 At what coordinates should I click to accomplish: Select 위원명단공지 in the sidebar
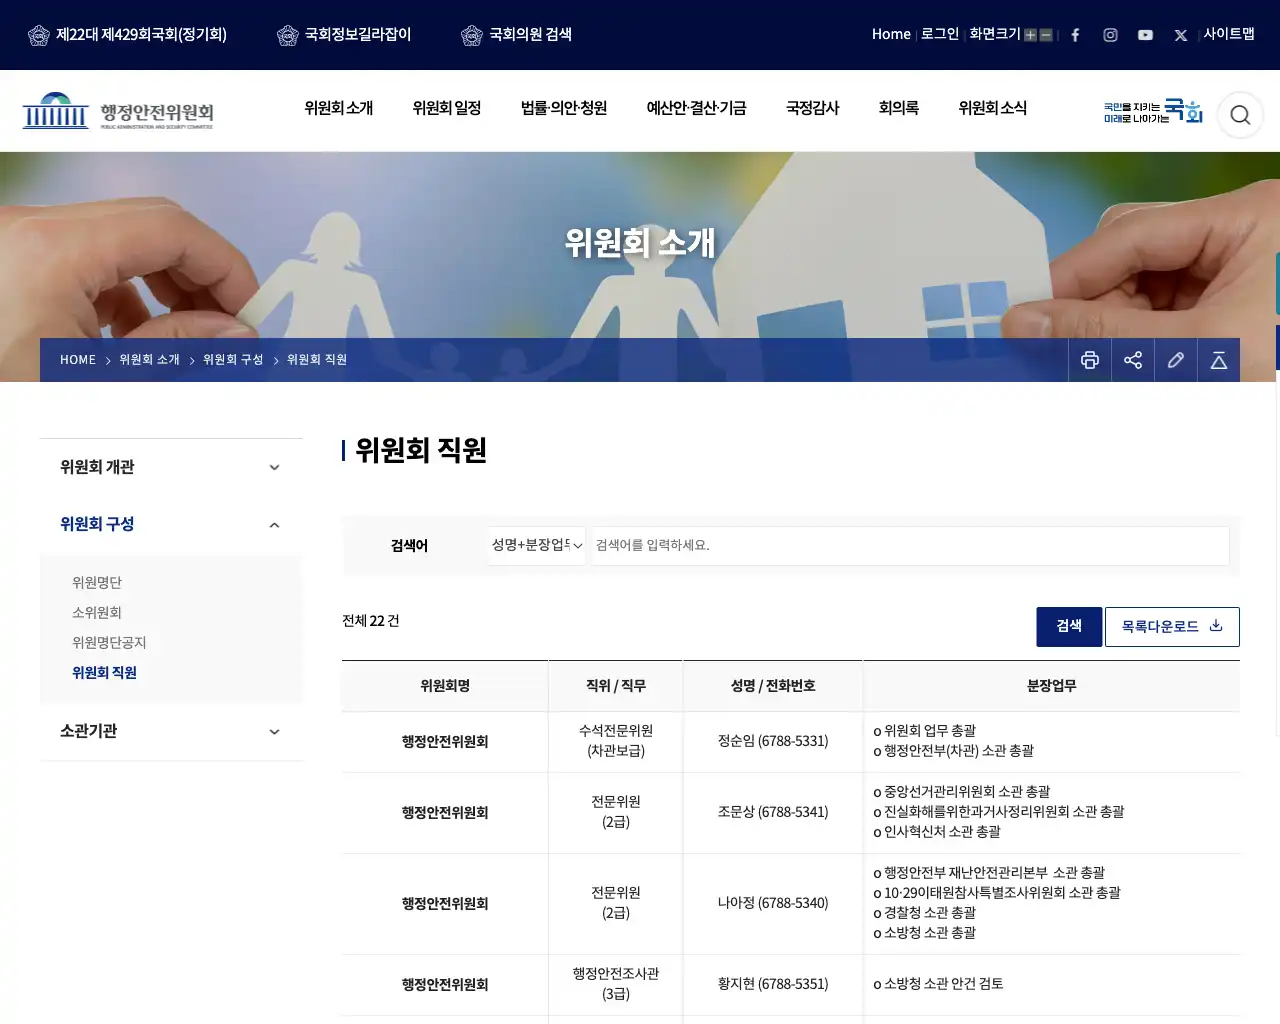tap(109, 642)
